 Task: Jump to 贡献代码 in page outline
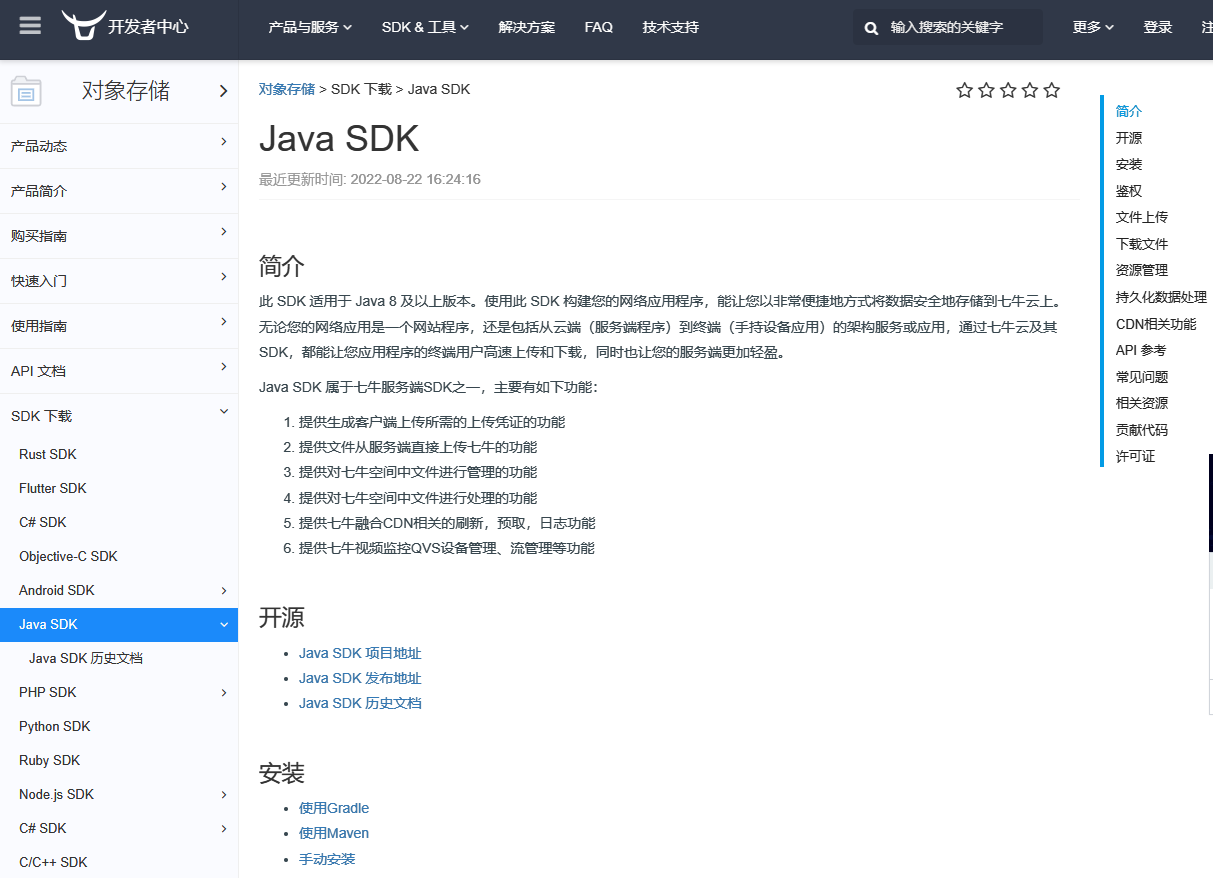pos(1142,430)
